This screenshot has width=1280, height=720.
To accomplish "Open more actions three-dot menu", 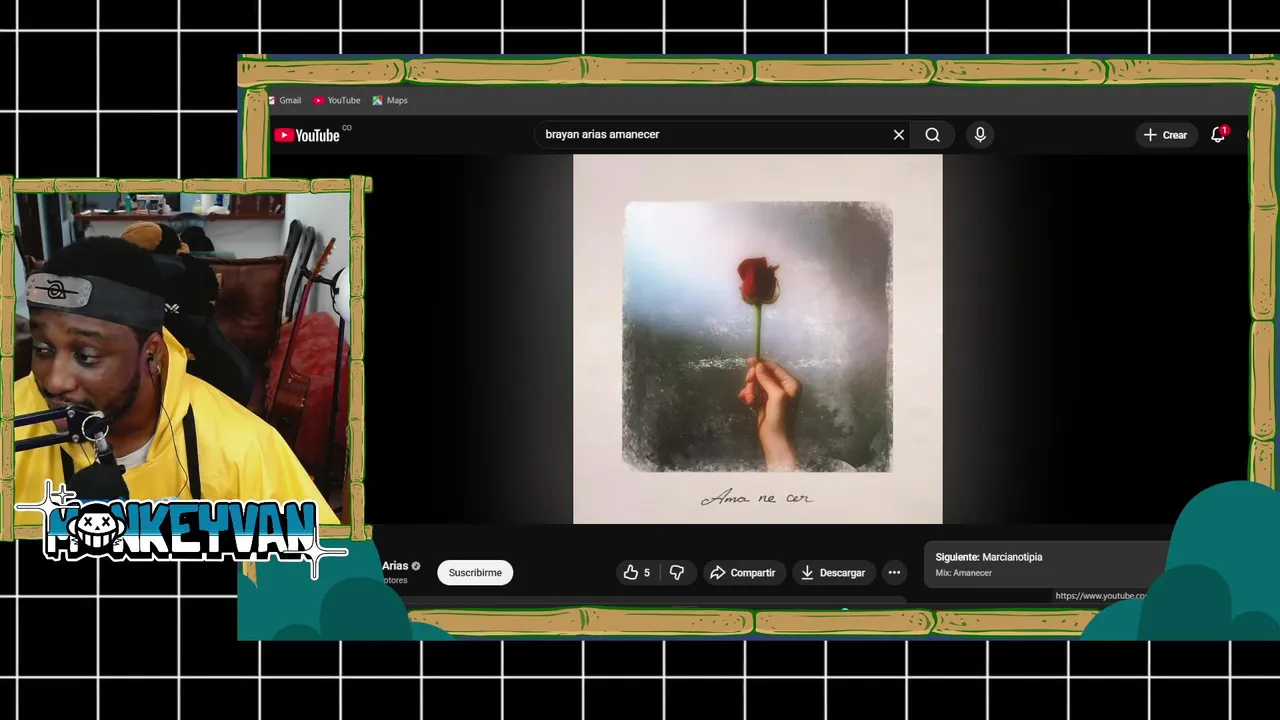I will [894, 572].
